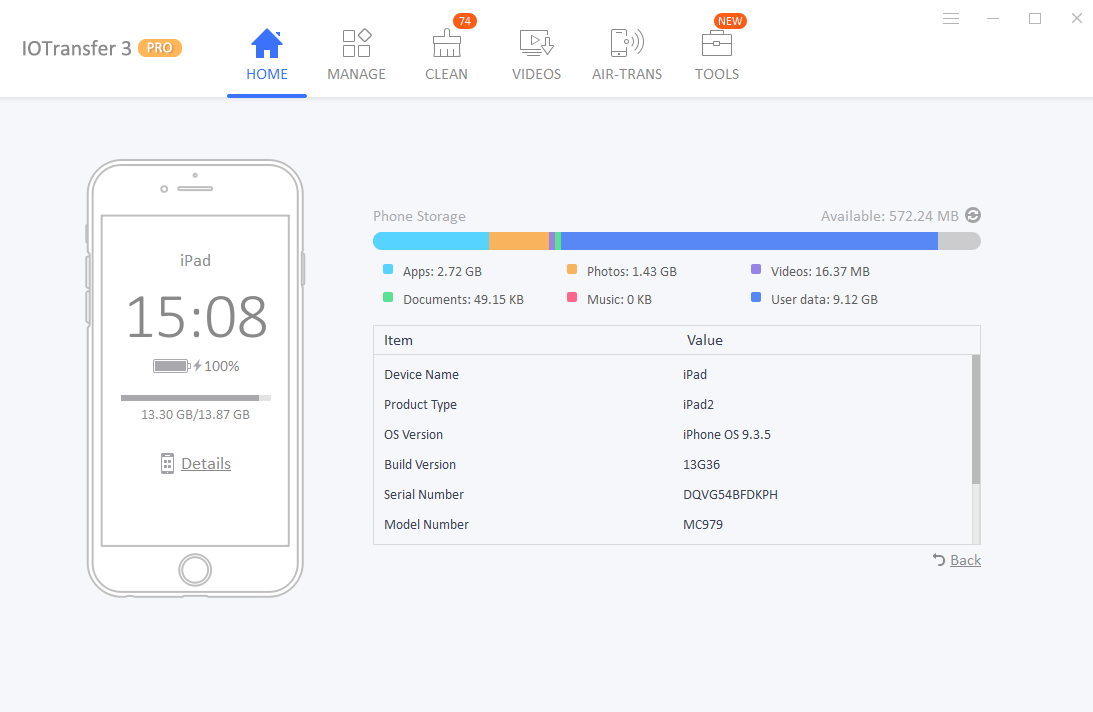Click the Videos purple legend swatch
Image resolution: width=1093 pixels, height=712 pixels.
[756, 270]
